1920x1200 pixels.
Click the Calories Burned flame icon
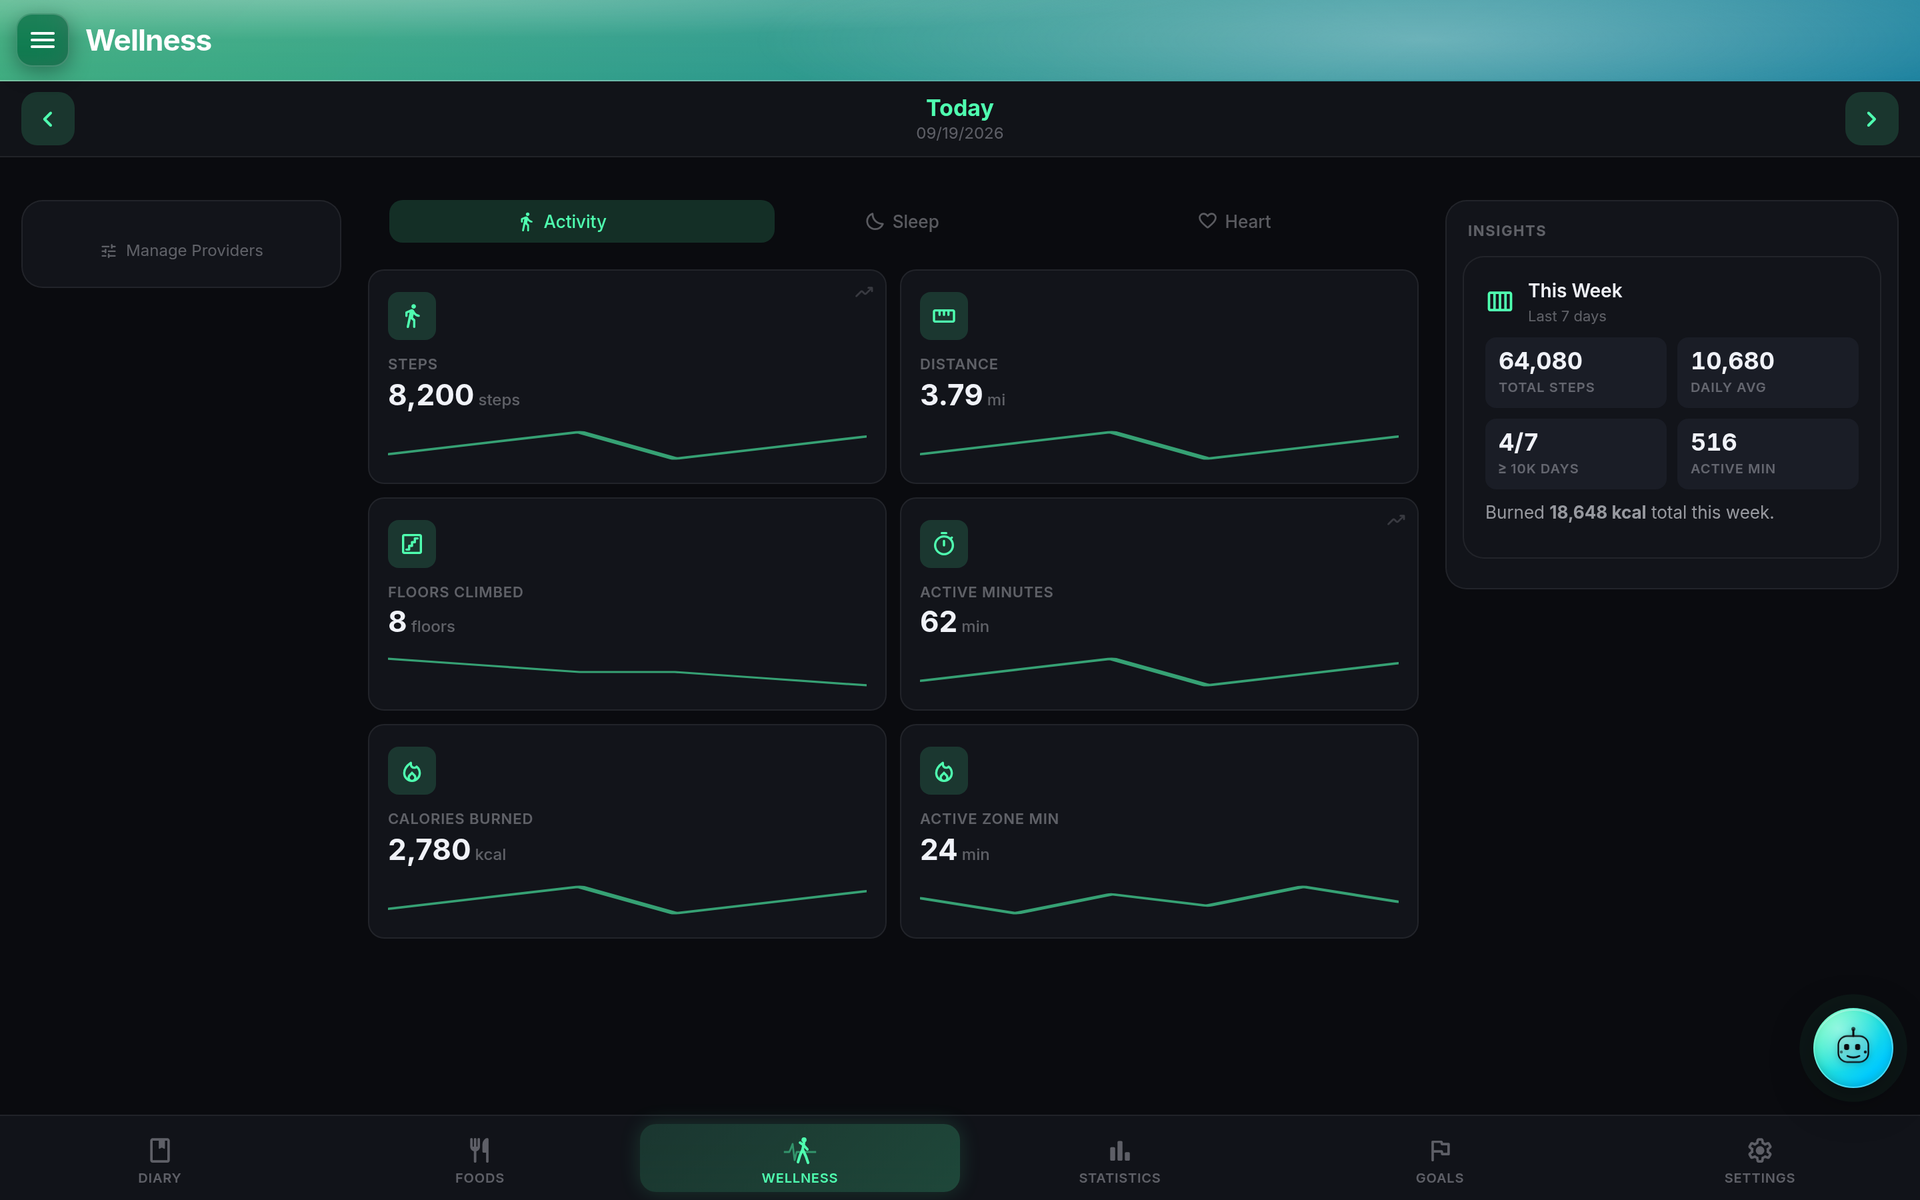[412, 771]
